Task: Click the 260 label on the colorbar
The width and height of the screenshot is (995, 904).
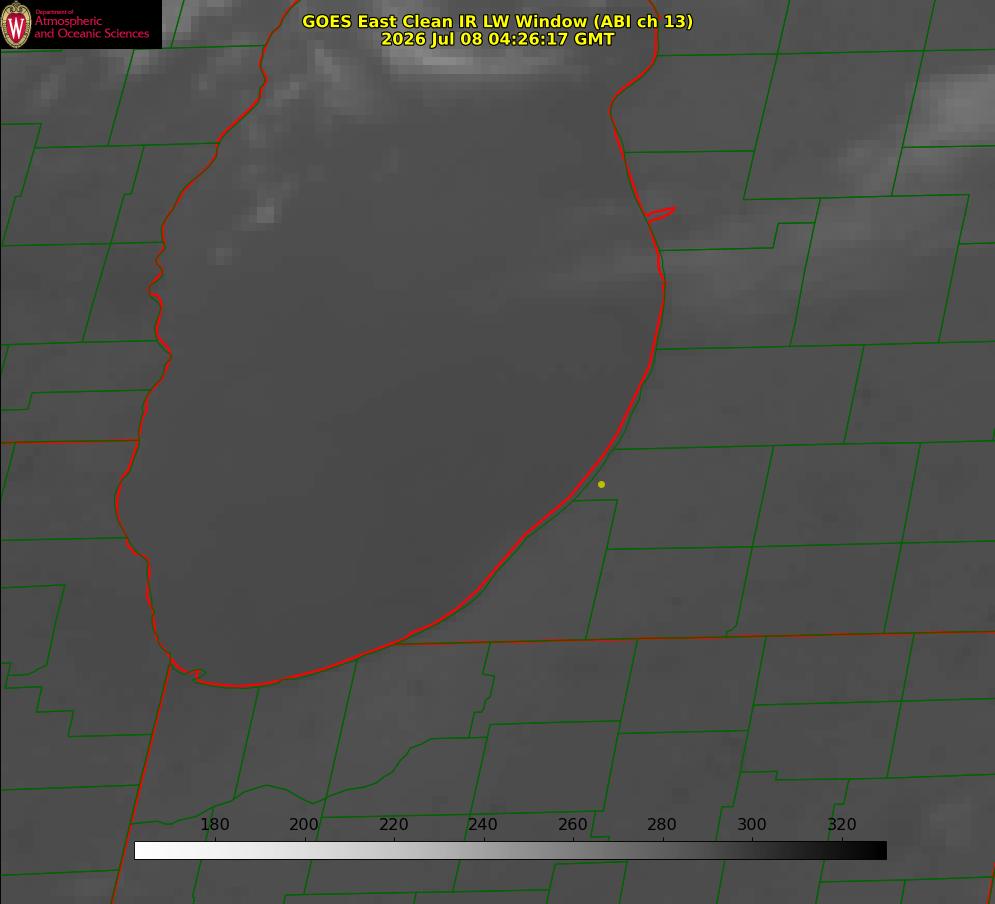Action: [572, 824]
